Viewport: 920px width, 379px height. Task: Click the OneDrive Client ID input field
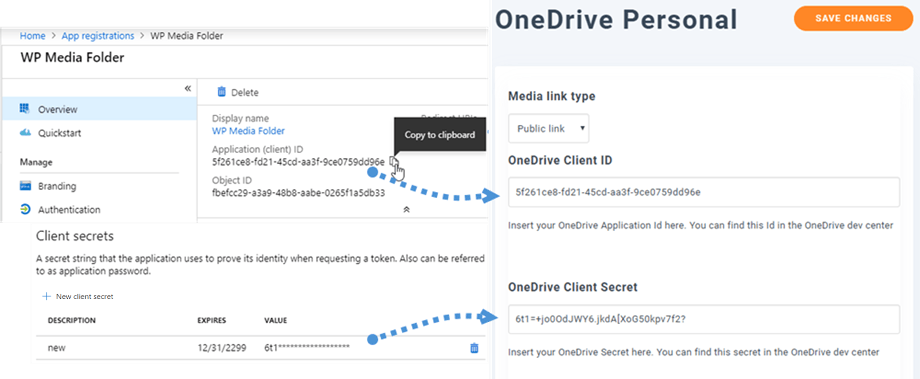coord(703,192)
